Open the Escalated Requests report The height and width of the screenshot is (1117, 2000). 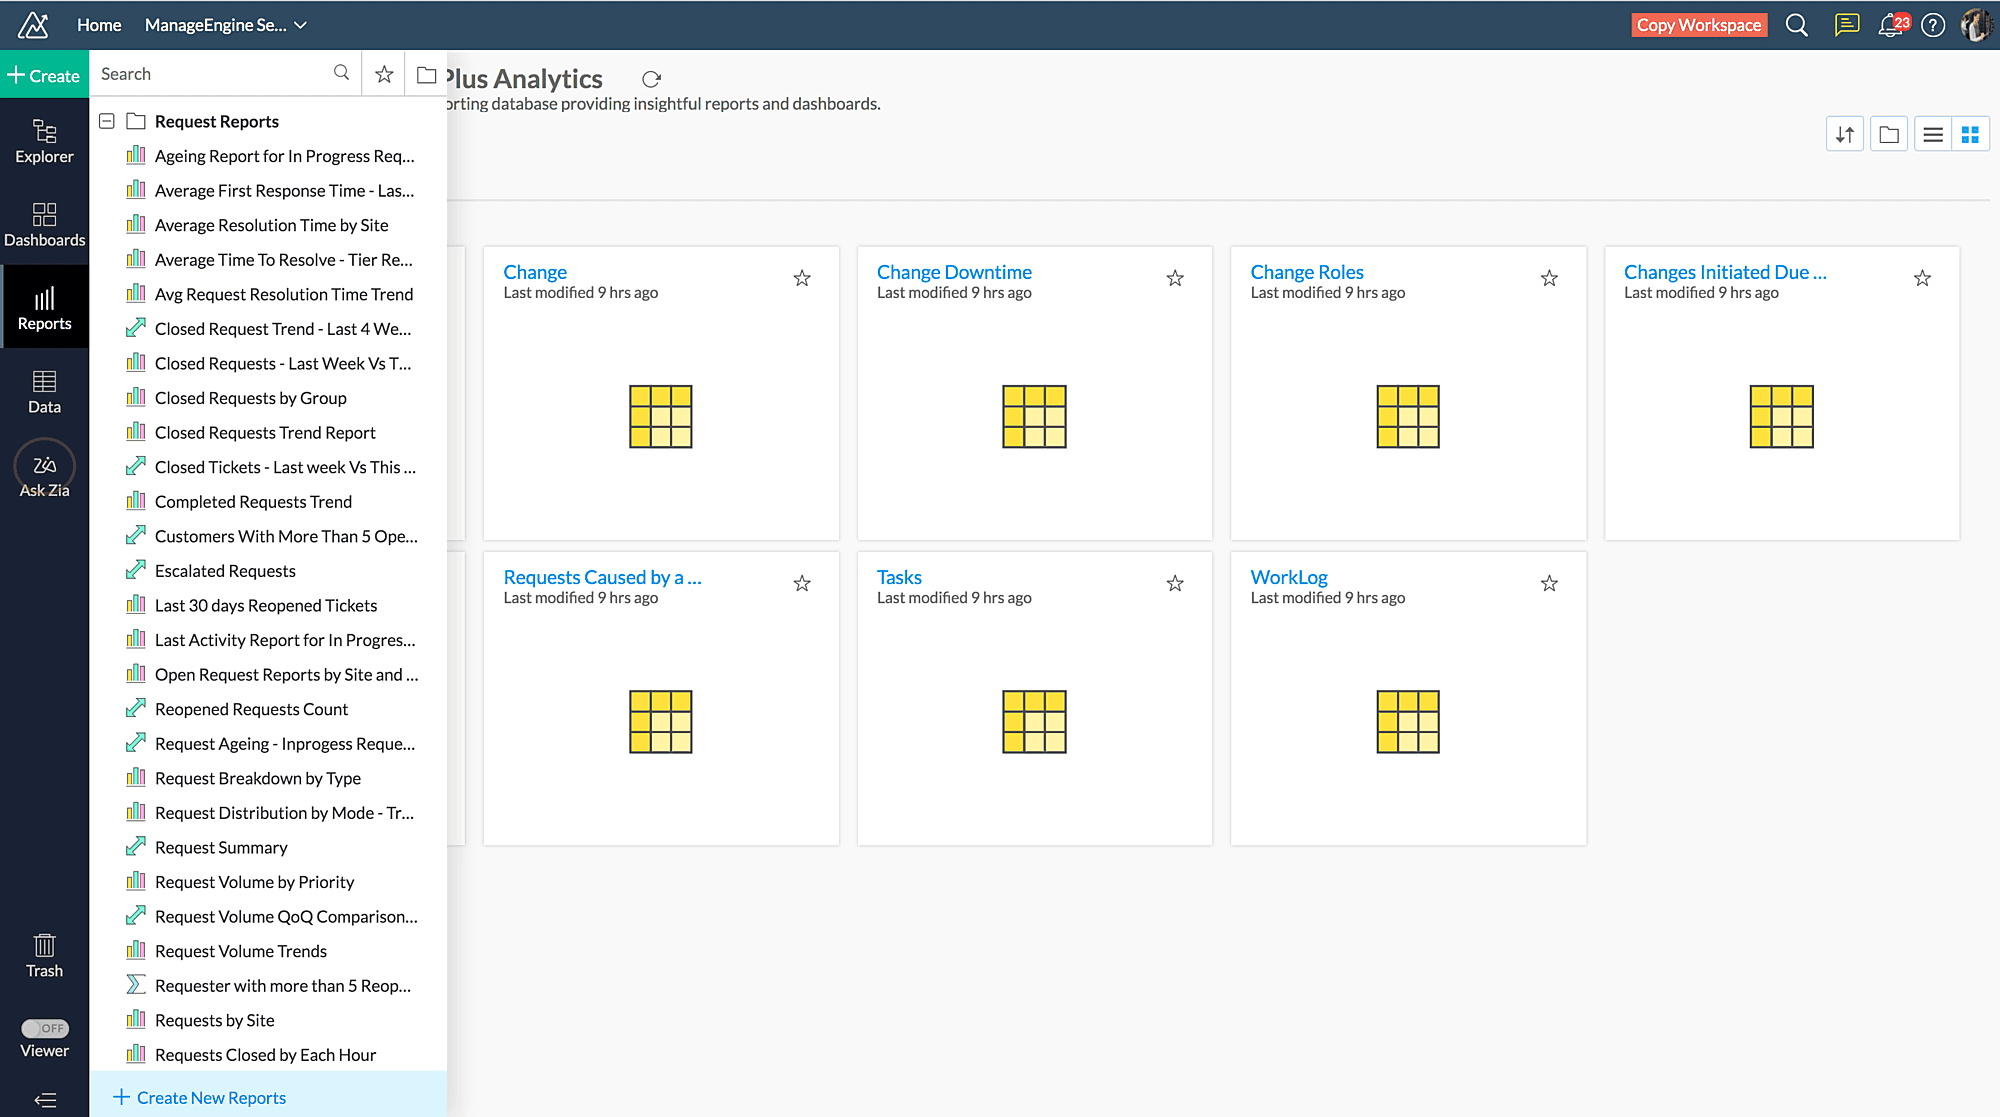225,570
